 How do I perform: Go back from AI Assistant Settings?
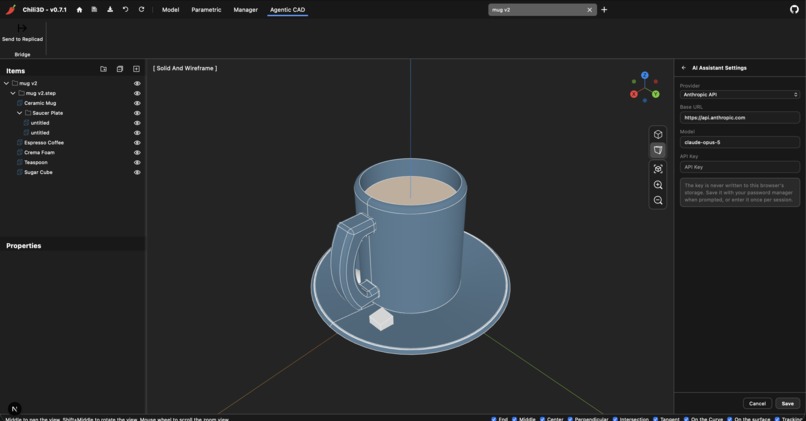click(x=684, y=68)
